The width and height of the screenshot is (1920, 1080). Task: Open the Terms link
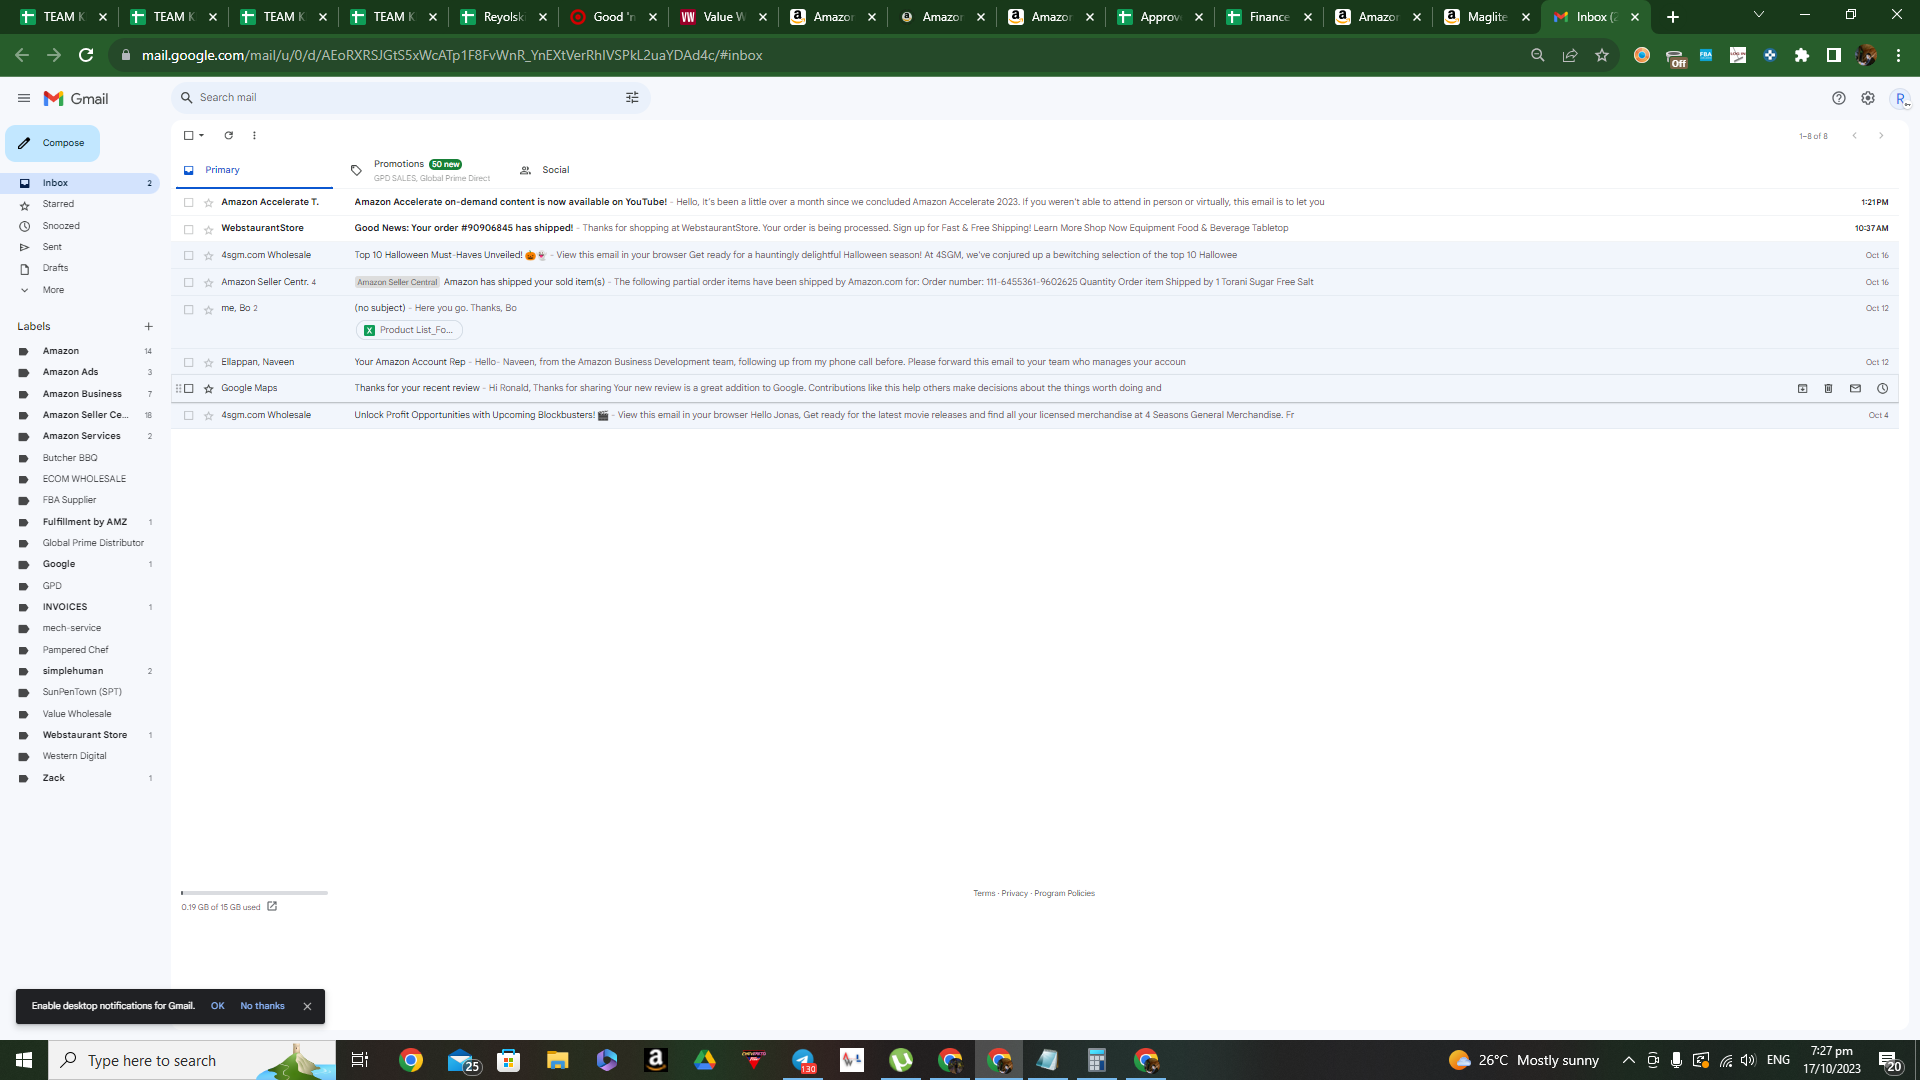(984, 894)
